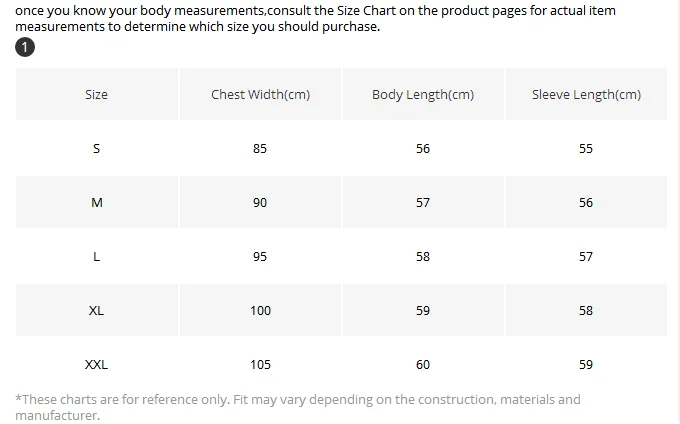Click the XL size row label
Viewport: 680px width, 424px height.
pos(97,310)
